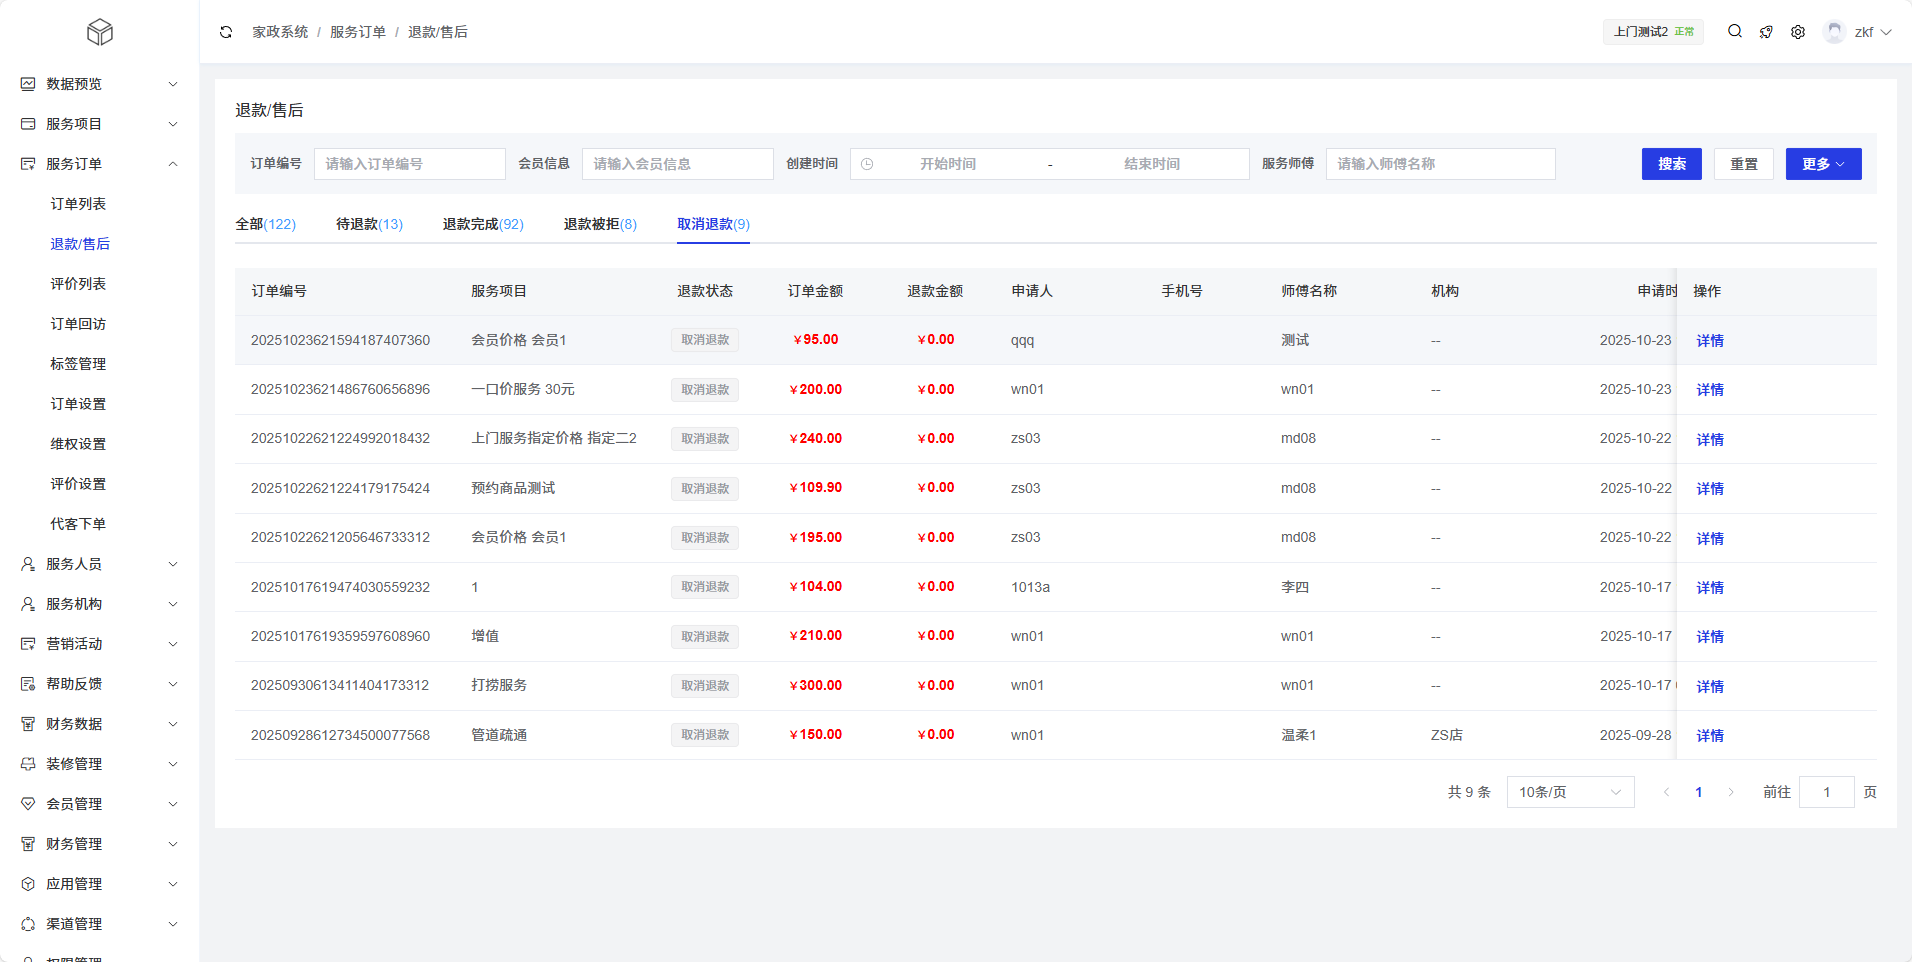Switch to the 待退款 tab
The image size is (1912, 962).
(369, 224)
